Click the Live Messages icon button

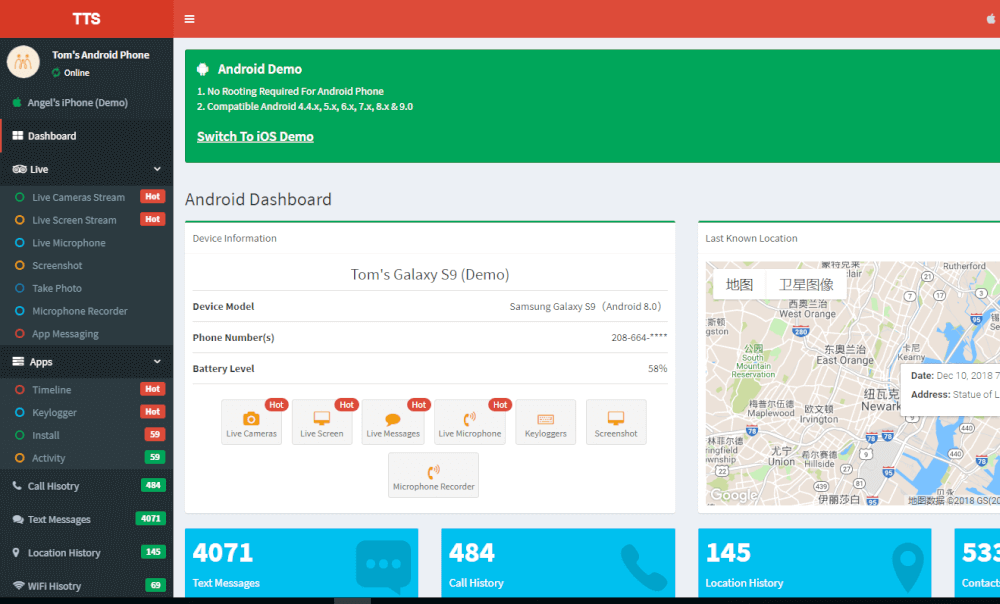(393, 422)
